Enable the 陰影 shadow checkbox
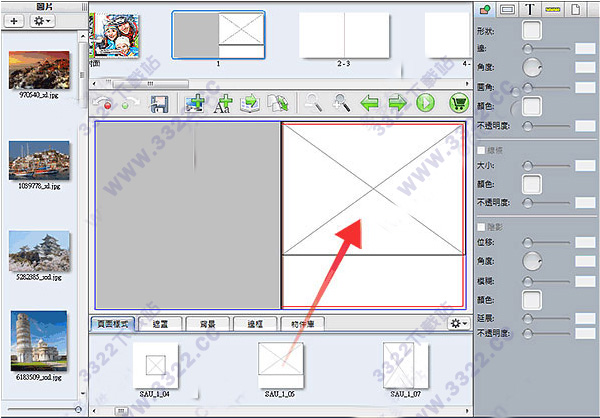 pyautogui.click(x=481, y=227)
